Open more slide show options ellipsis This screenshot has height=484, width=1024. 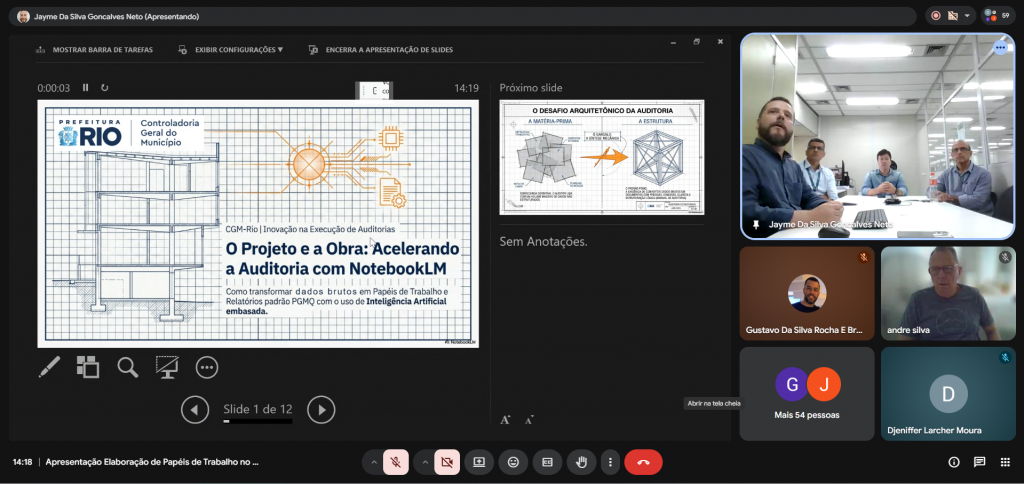click(x=207, y=367)
